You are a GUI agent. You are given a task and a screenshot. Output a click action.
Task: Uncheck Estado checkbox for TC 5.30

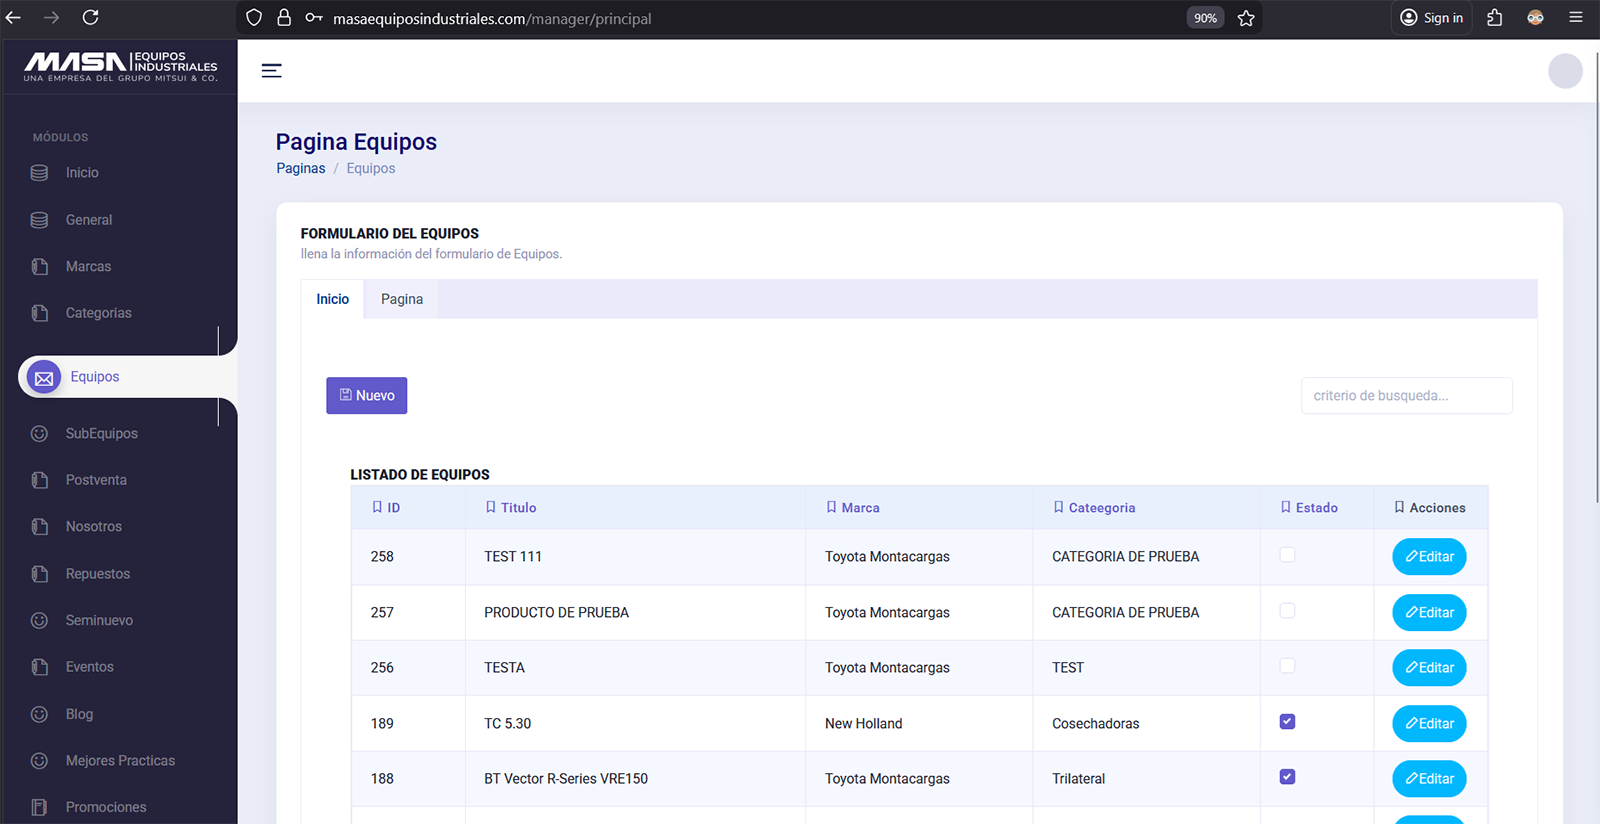tap(1287, 722)
